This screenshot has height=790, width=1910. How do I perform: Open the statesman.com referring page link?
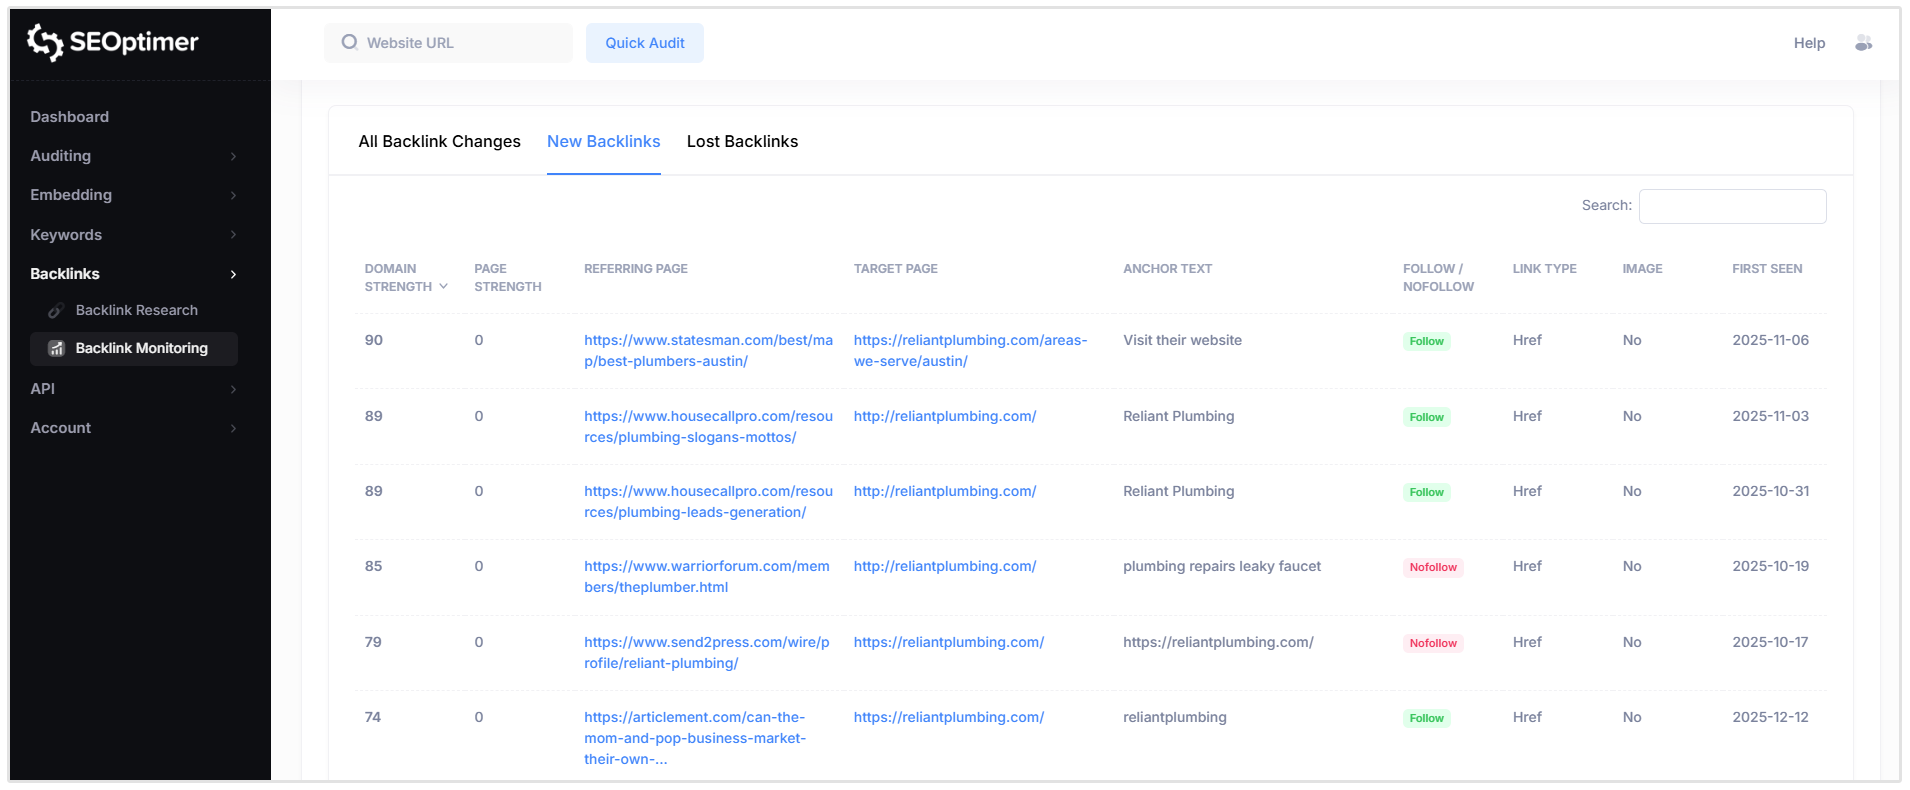click(x=708, y=350)
